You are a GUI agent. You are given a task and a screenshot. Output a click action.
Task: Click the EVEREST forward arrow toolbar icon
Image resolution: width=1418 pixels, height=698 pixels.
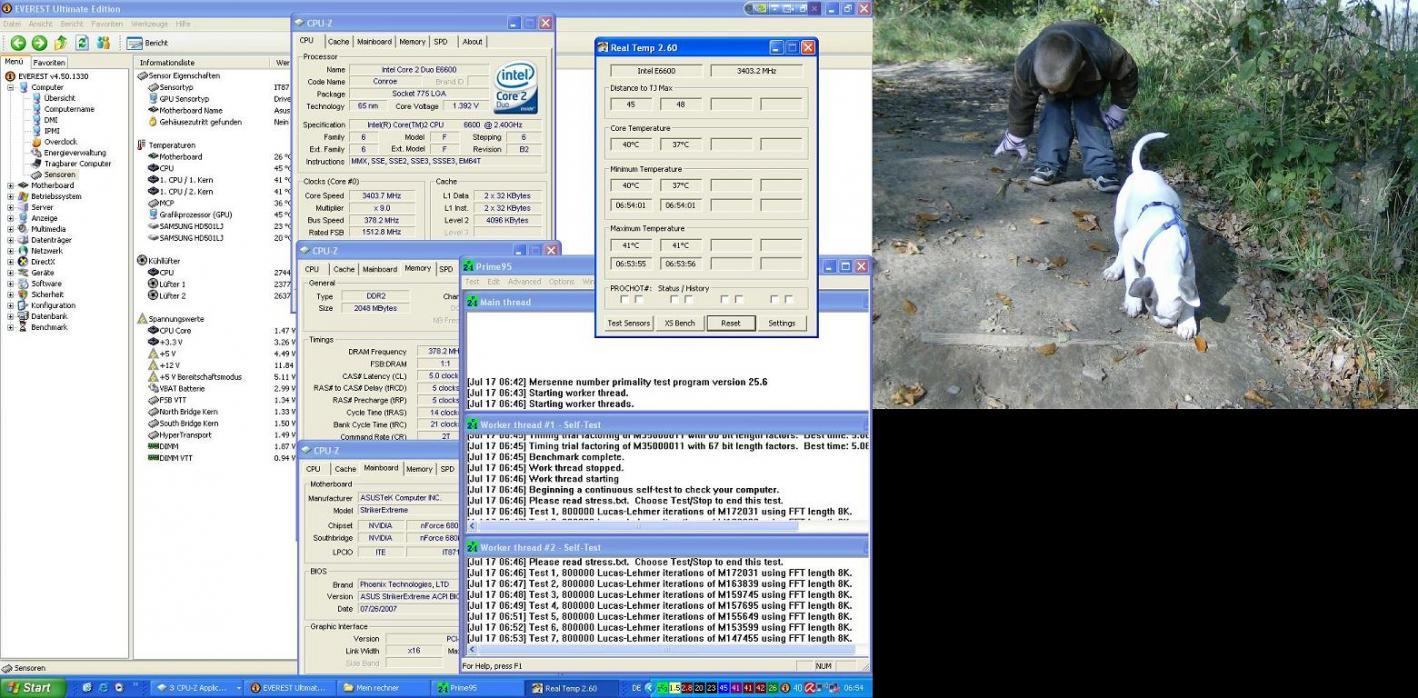coord(39,43)
